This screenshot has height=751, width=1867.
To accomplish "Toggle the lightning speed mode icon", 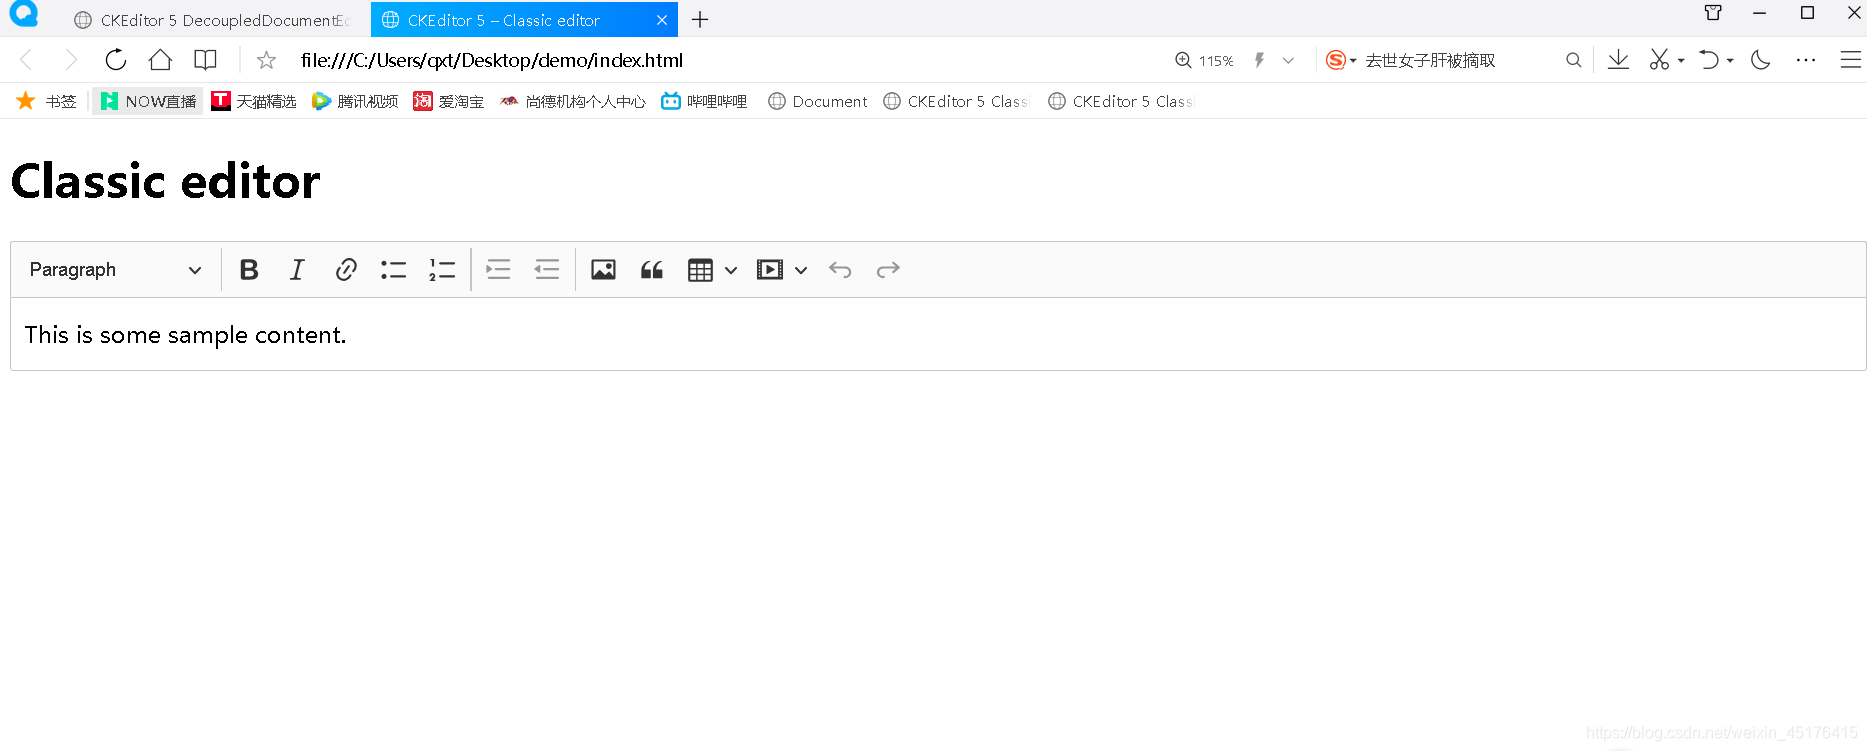I will 1259,60.
